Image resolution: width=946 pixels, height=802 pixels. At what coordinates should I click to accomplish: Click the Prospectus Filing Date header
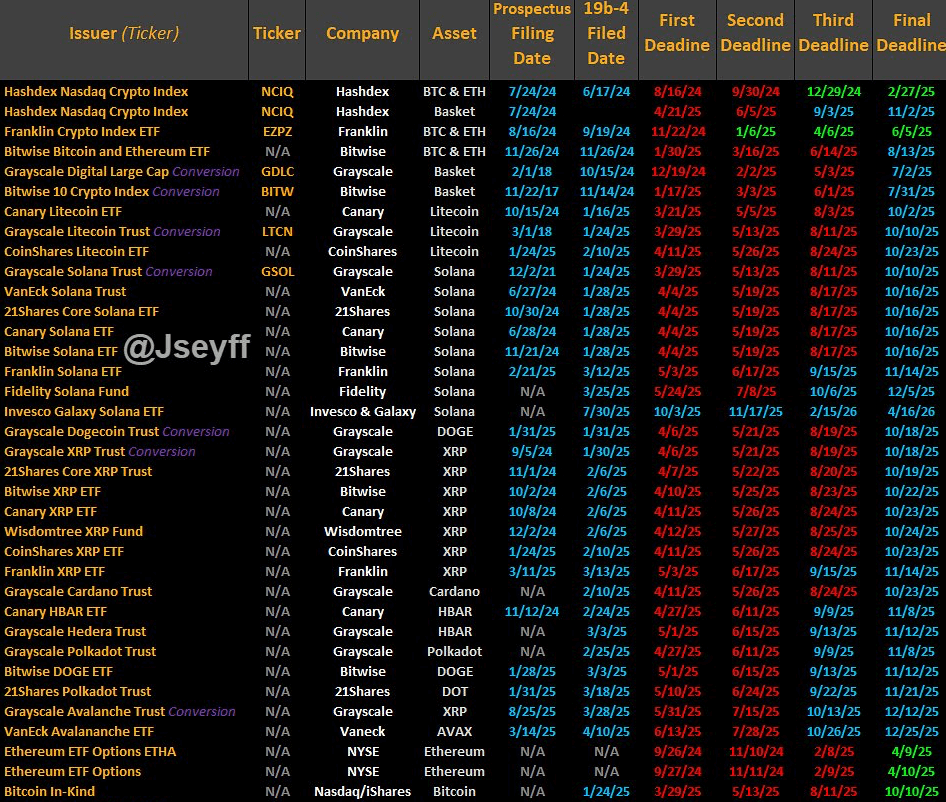(x=532, y=33)
